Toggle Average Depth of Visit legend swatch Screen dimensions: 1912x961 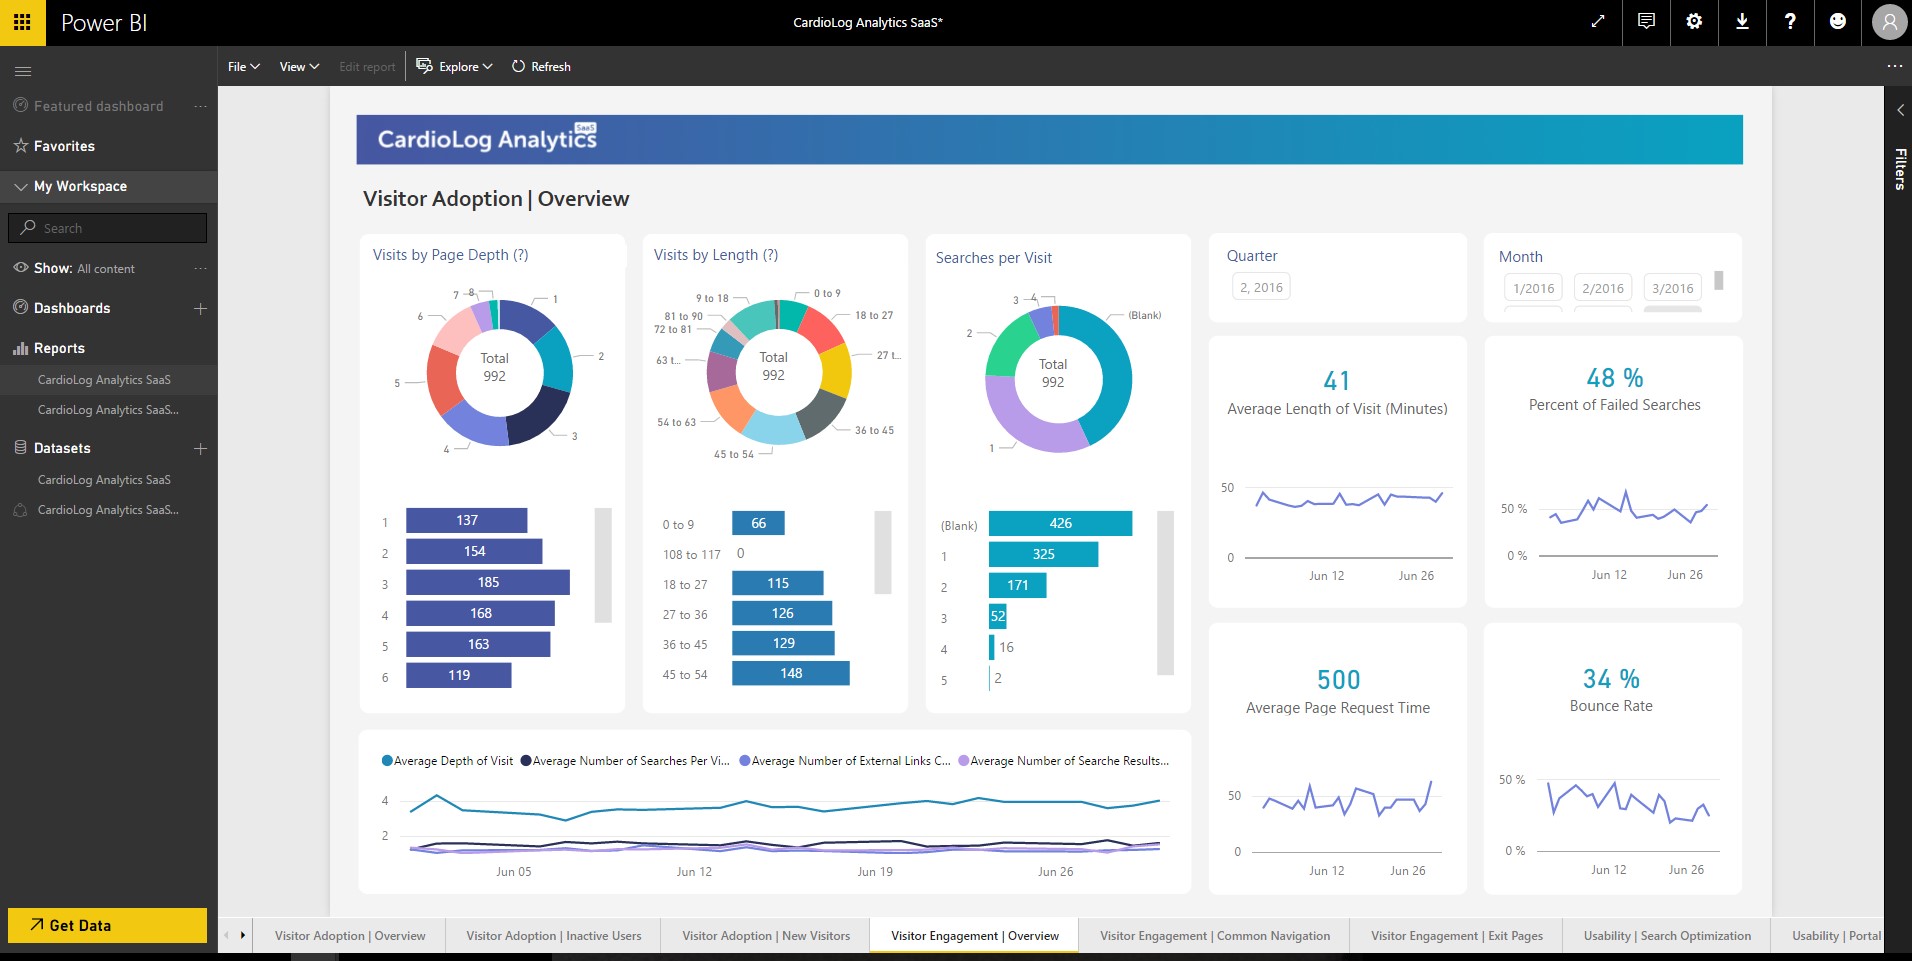pos(387,761)
